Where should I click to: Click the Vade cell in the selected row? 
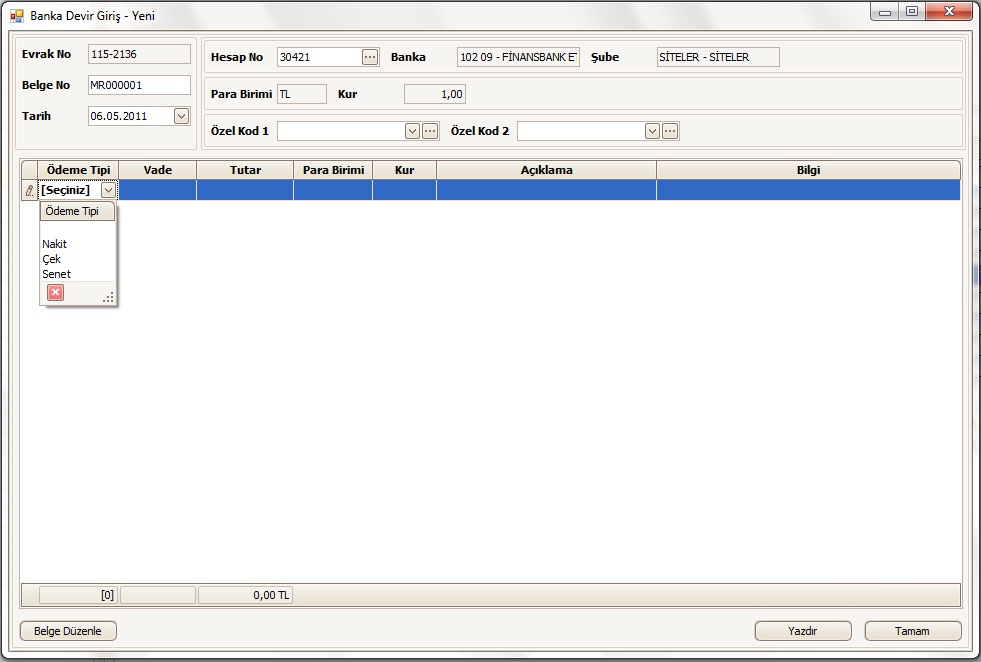click(x=158, y=190)
